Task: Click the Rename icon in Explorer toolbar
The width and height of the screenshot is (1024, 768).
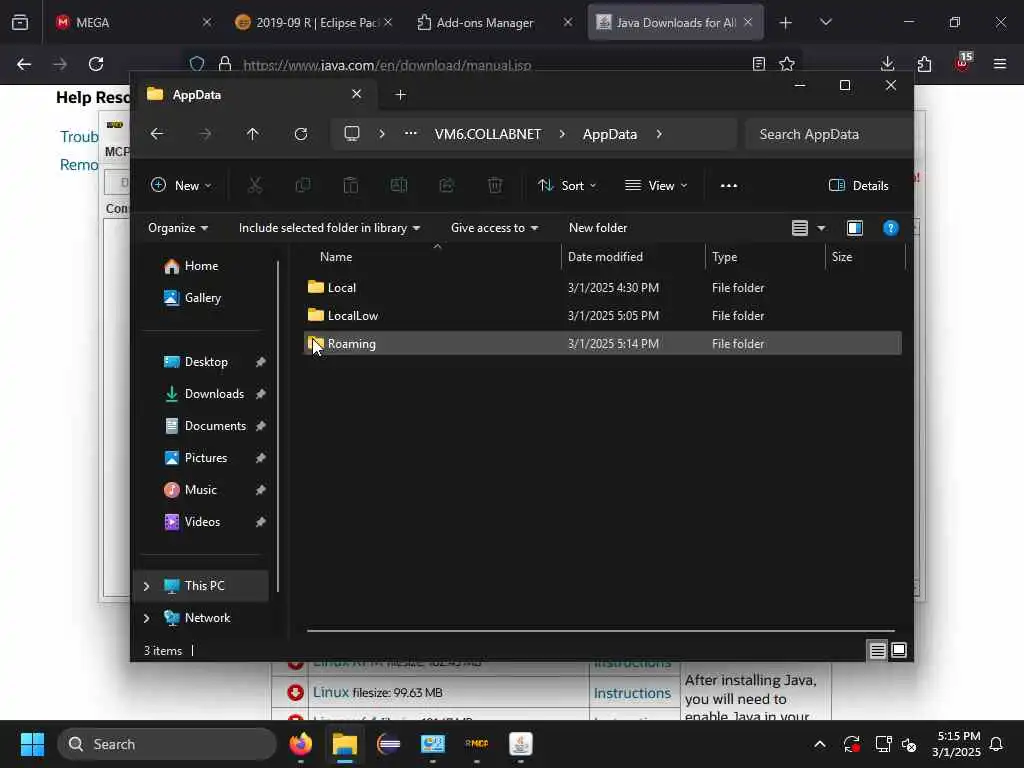Action: (398, 185)
